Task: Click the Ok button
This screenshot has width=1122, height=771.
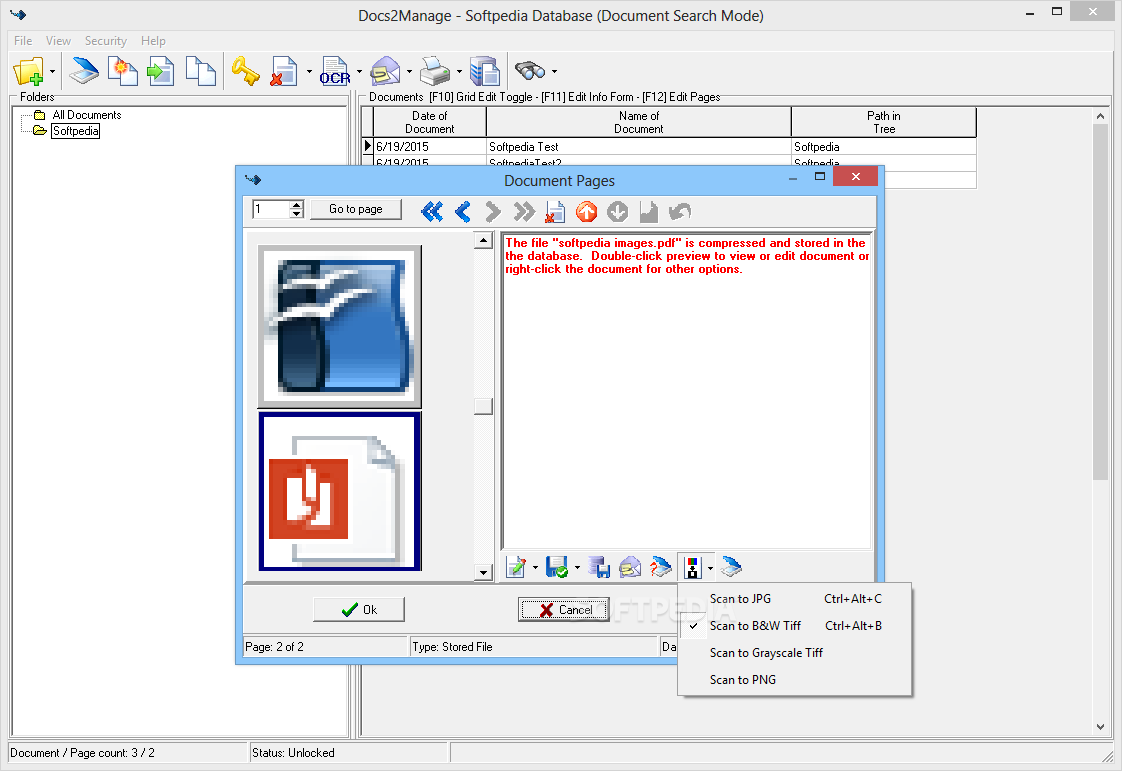Action: [359, 610]
